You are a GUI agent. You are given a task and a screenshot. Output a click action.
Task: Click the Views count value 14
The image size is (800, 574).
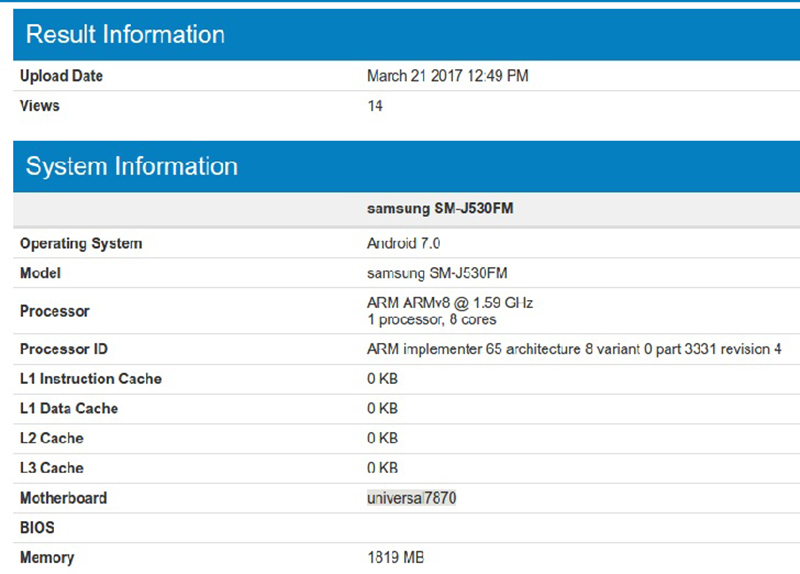coord(375,106)
